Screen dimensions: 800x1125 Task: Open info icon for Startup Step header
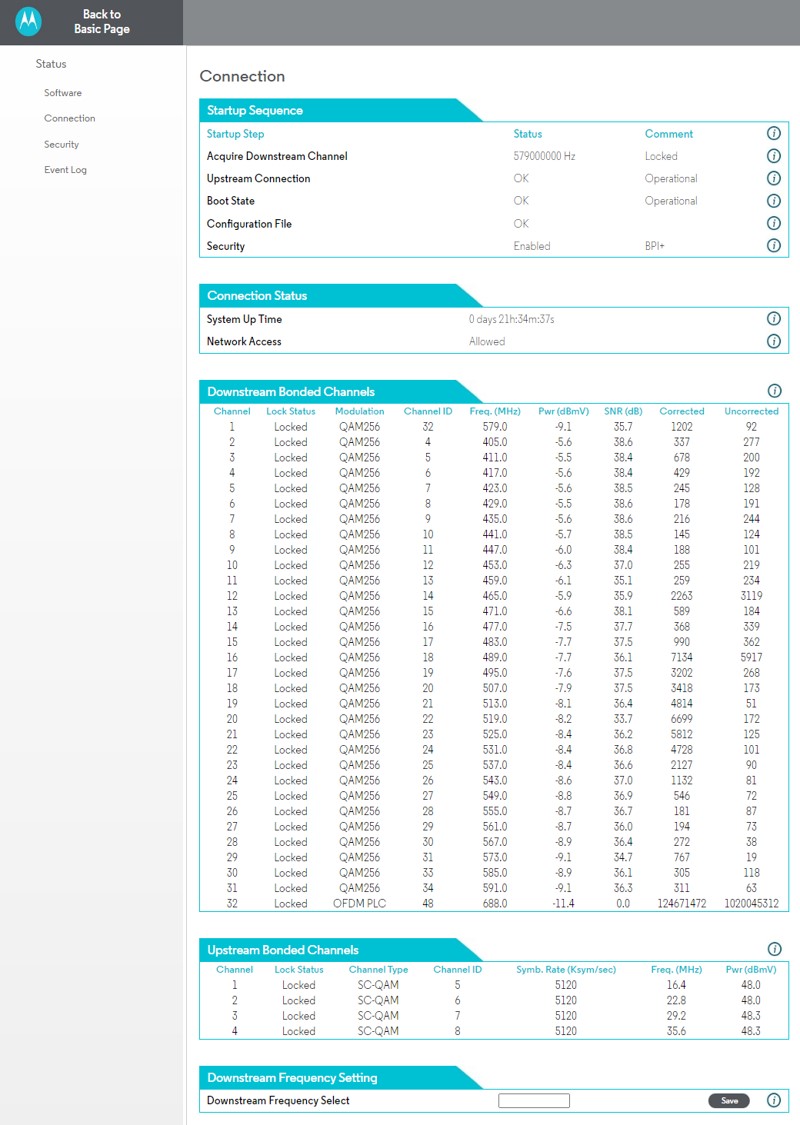(x=773, y=133)
